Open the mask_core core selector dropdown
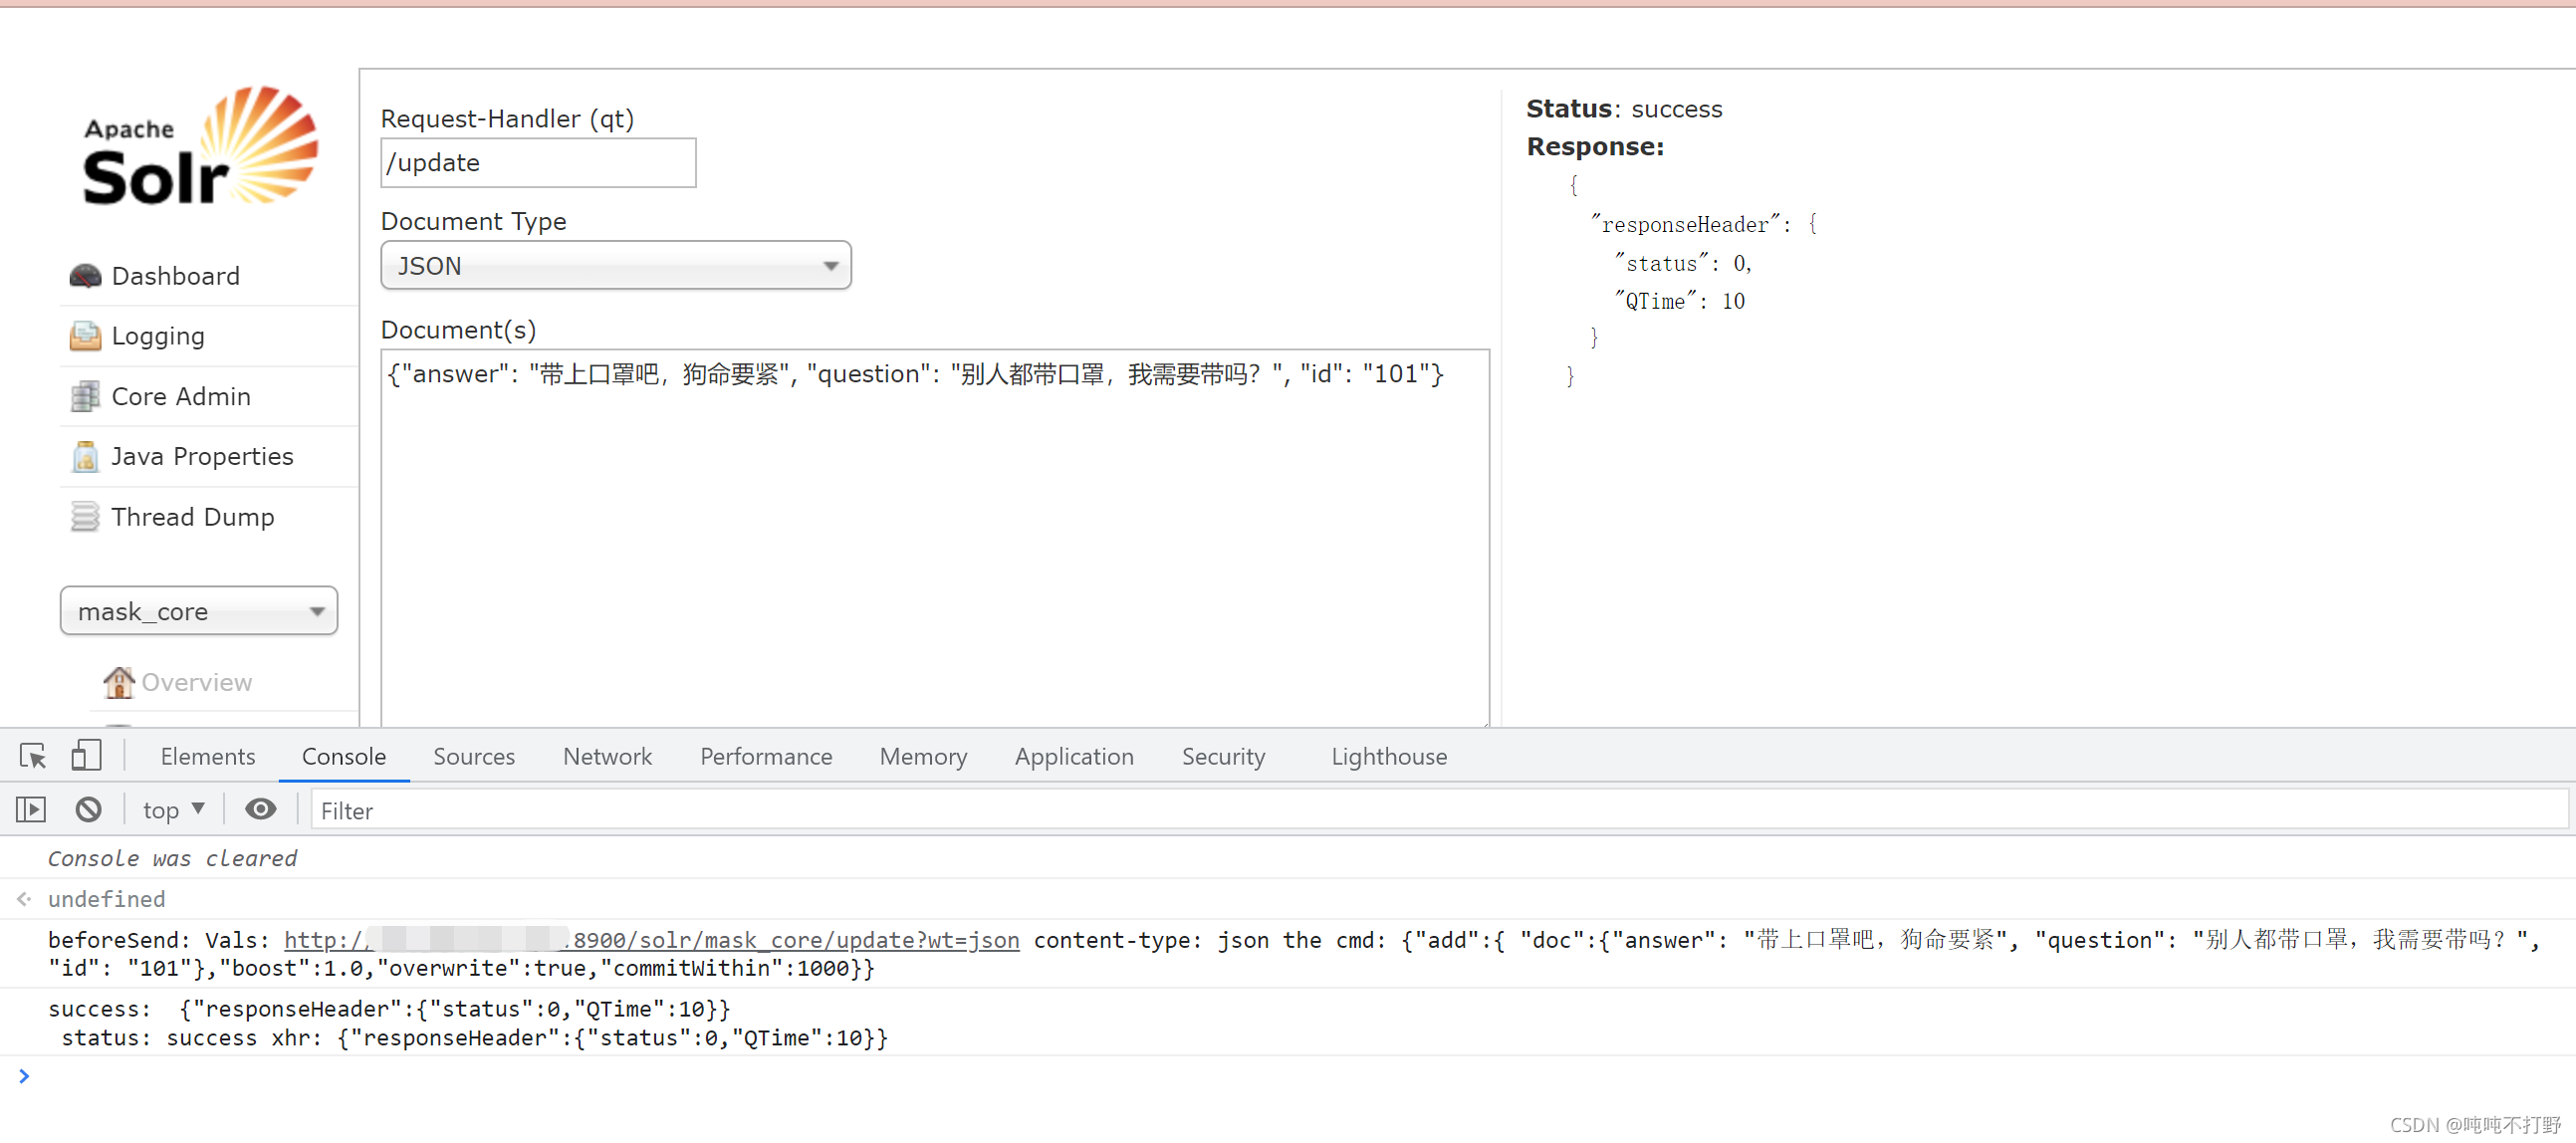The width and height of the screenshot is (2576, 1143). pyautogui.click(x=199, y=611)
